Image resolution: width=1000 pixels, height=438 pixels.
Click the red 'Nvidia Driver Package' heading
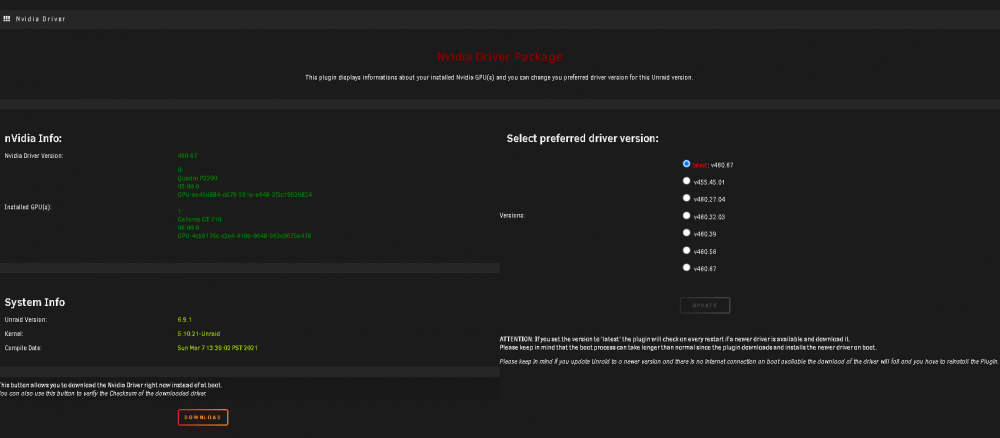499,57
